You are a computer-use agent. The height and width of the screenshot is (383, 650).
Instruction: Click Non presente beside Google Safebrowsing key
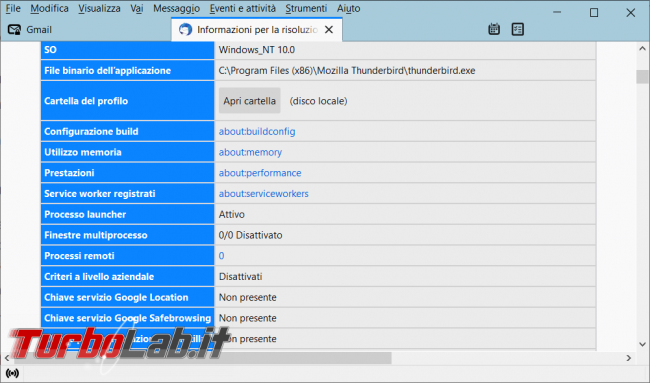coord(247,318)
